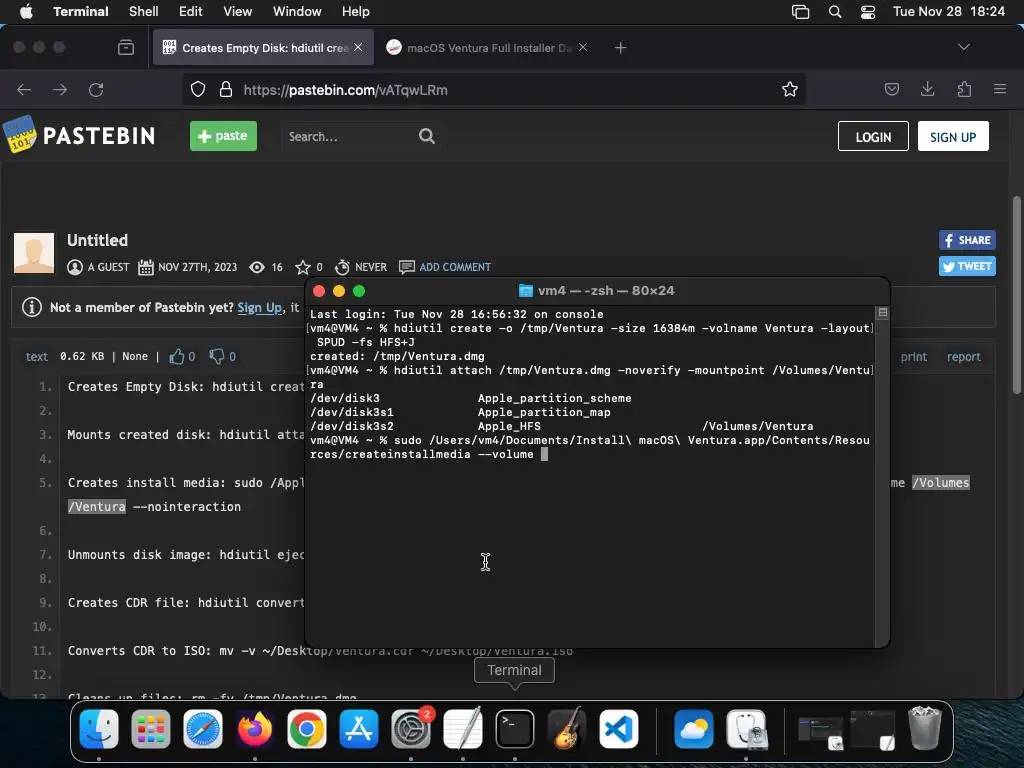The image size is (1024, 768).
Task: Open the Firefox extensions icon
Action: pyautogui.click(x=964, y=89)
